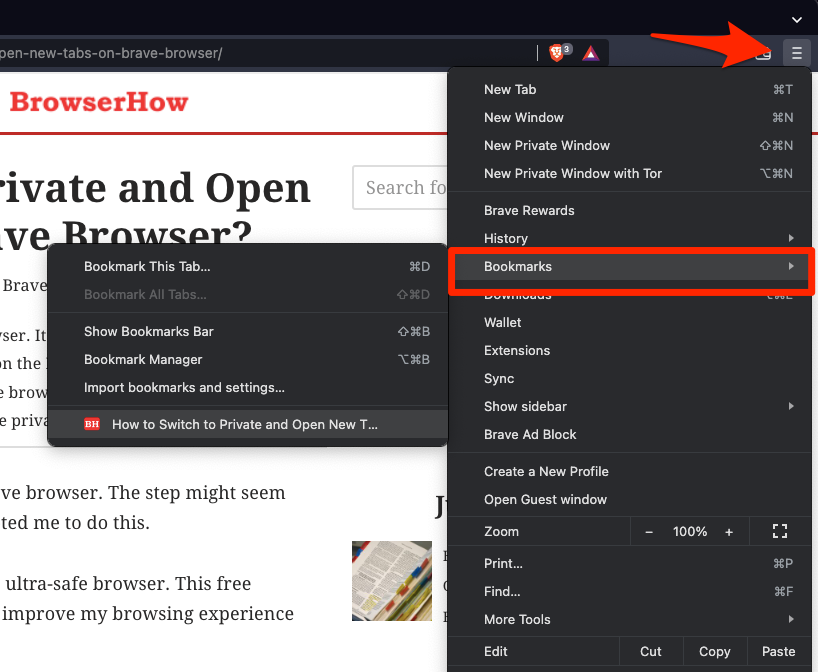Click the BH favicon bookmark icon
This screenshot has width=818, height=672.
(x=92, y=424)
